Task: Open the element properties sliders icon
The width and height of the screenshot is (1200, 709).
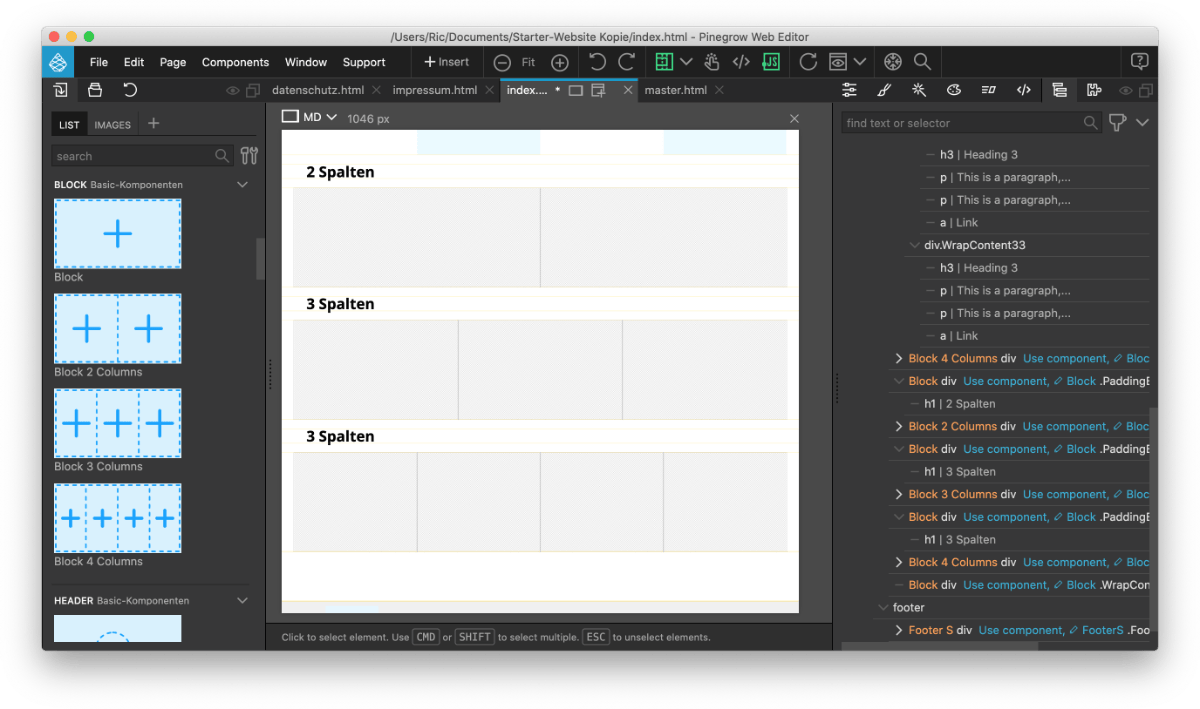Action: pos(849,90)
